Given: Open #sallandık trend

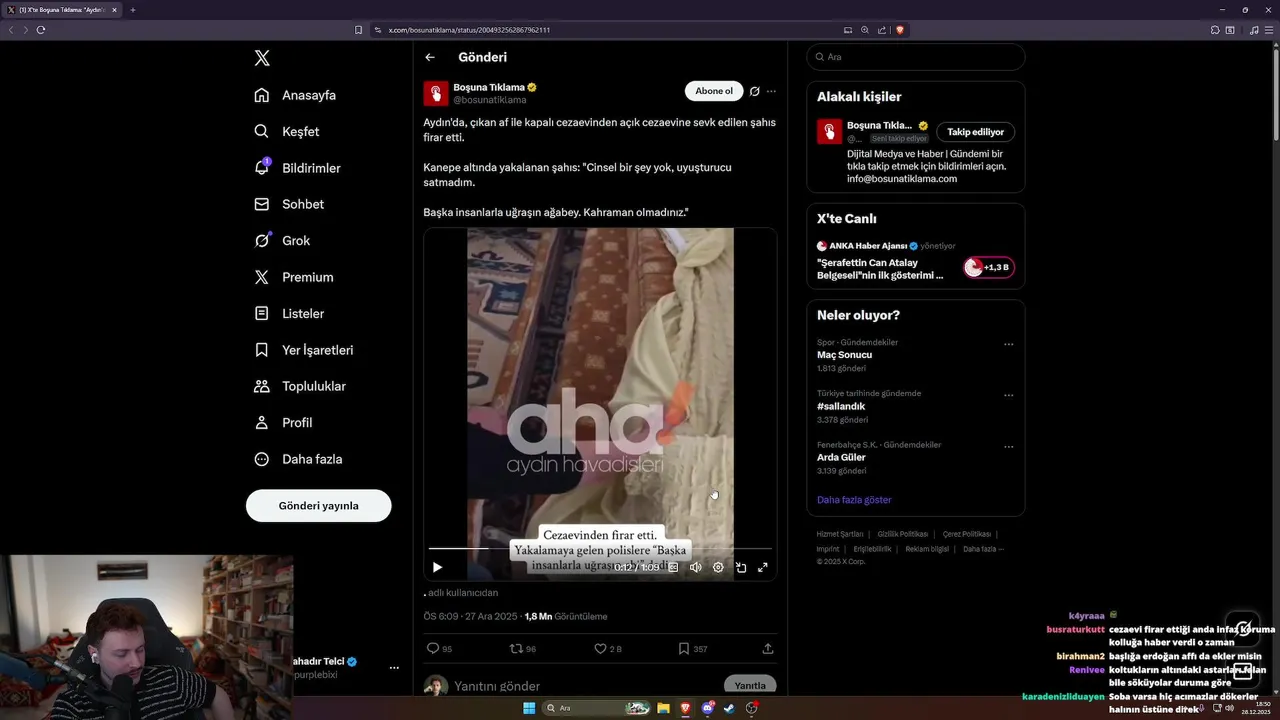Looking at the screenshot, I should tap(841, 406).
